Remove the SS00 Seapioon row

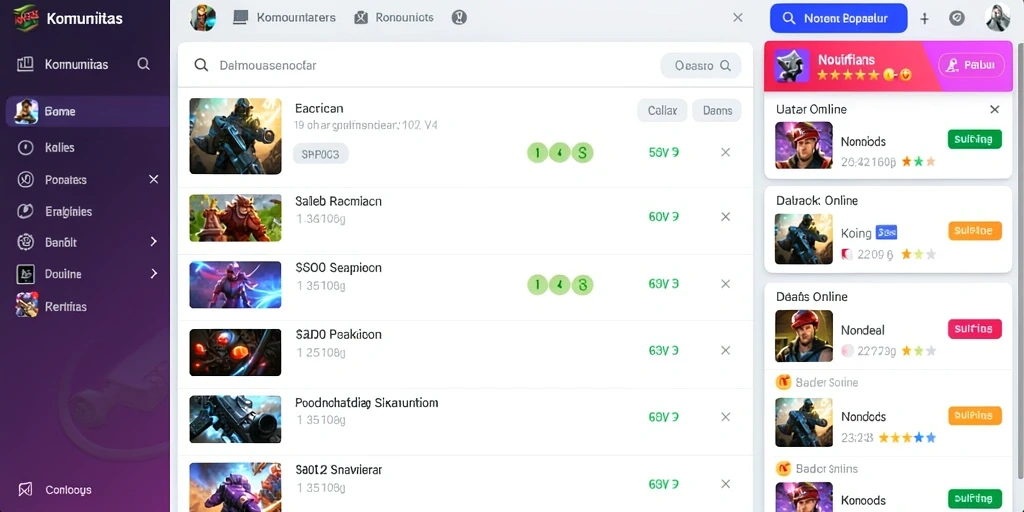[x=725, y=283]
